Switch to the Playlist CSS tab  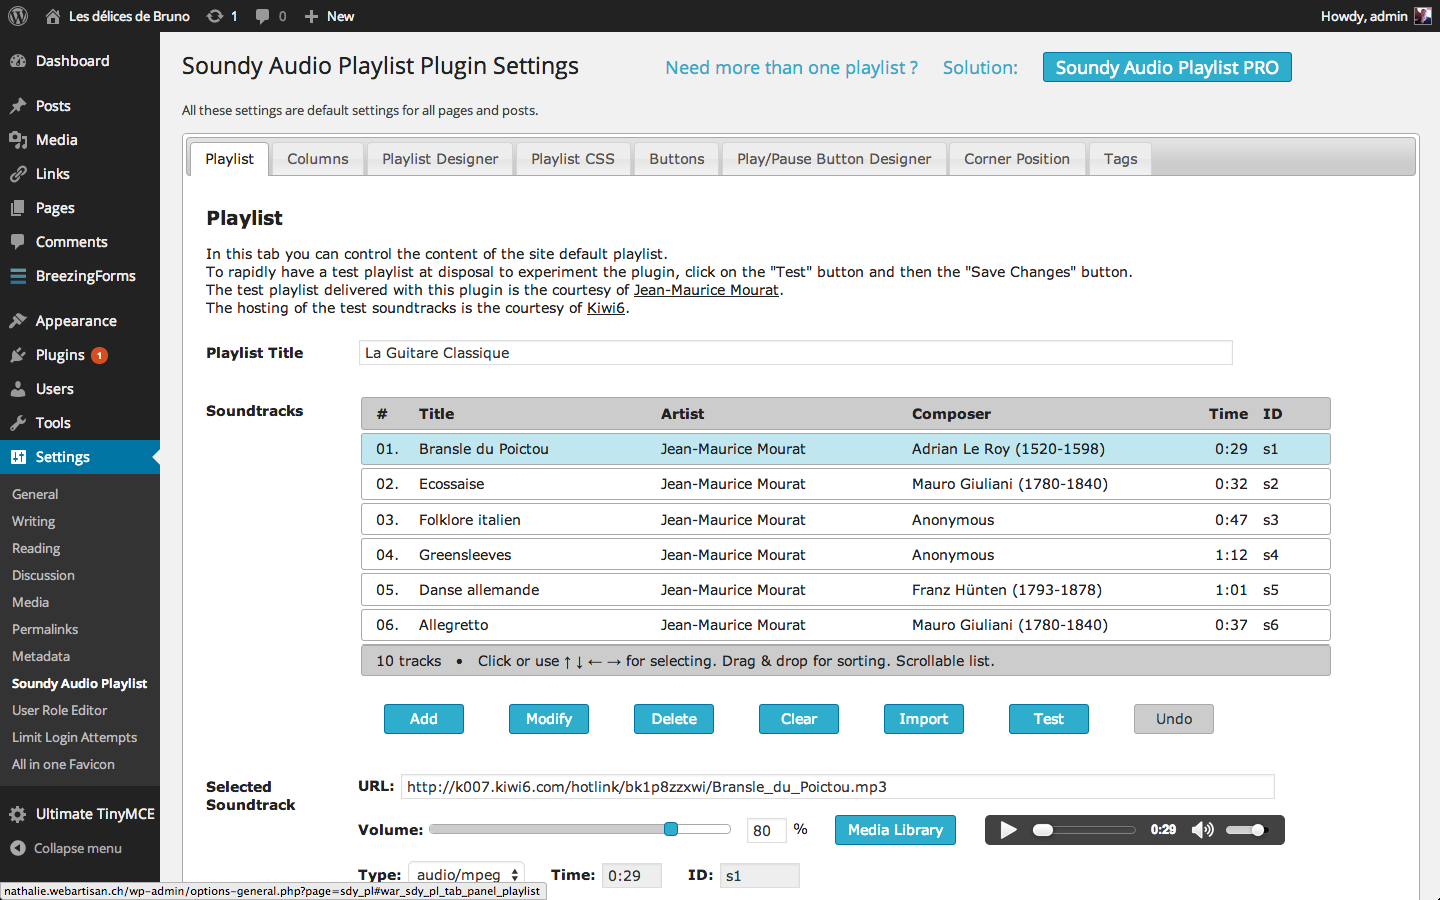(x=573, y=159)
